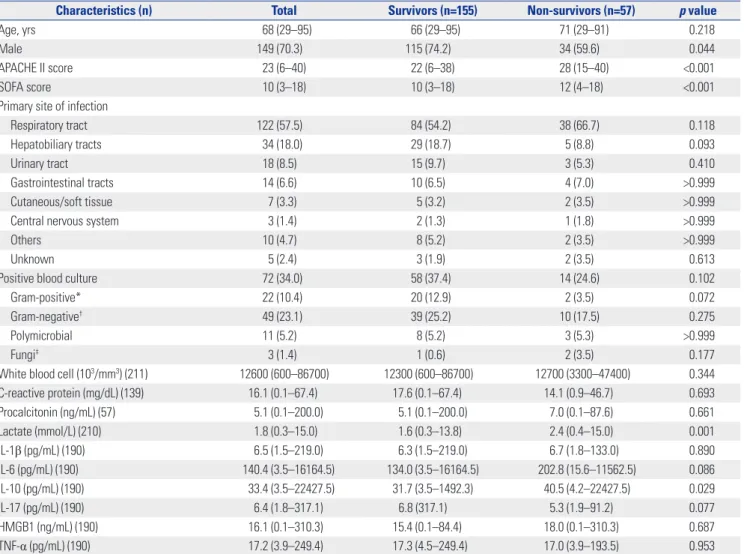Viewport: 744px width, 554px height.
Task: Click Survivors hepatobiliary value '29 (18.7)'
Action: point(431,145)
